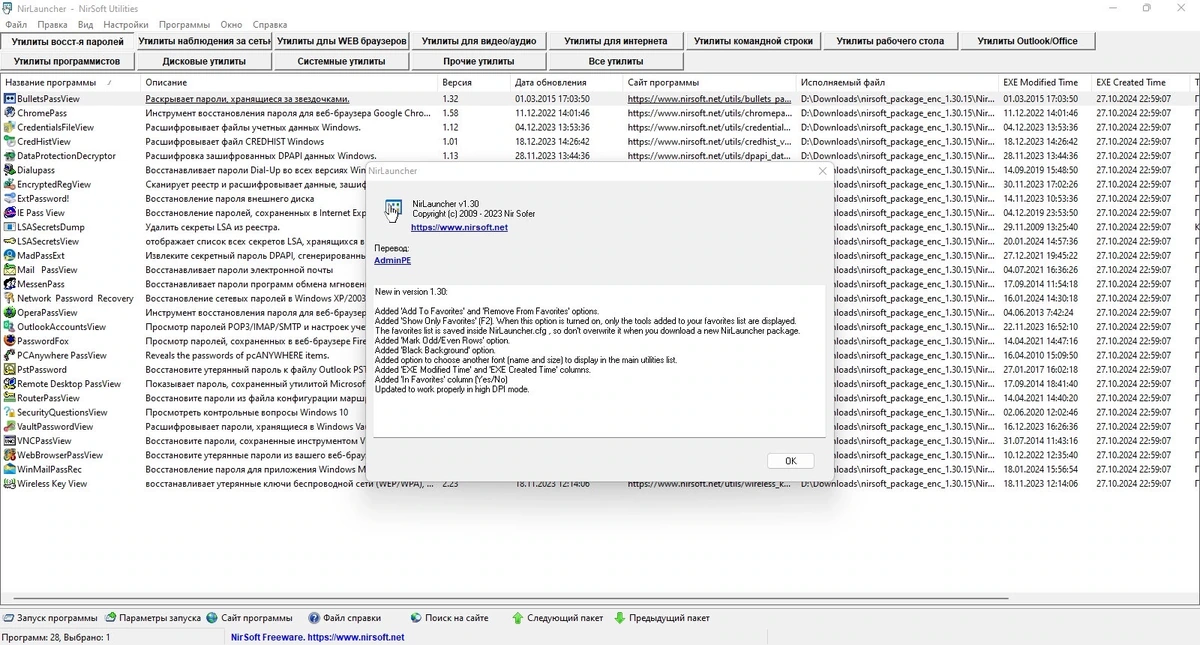Switch to Утилиты командной строки tab

coord(753,41)
